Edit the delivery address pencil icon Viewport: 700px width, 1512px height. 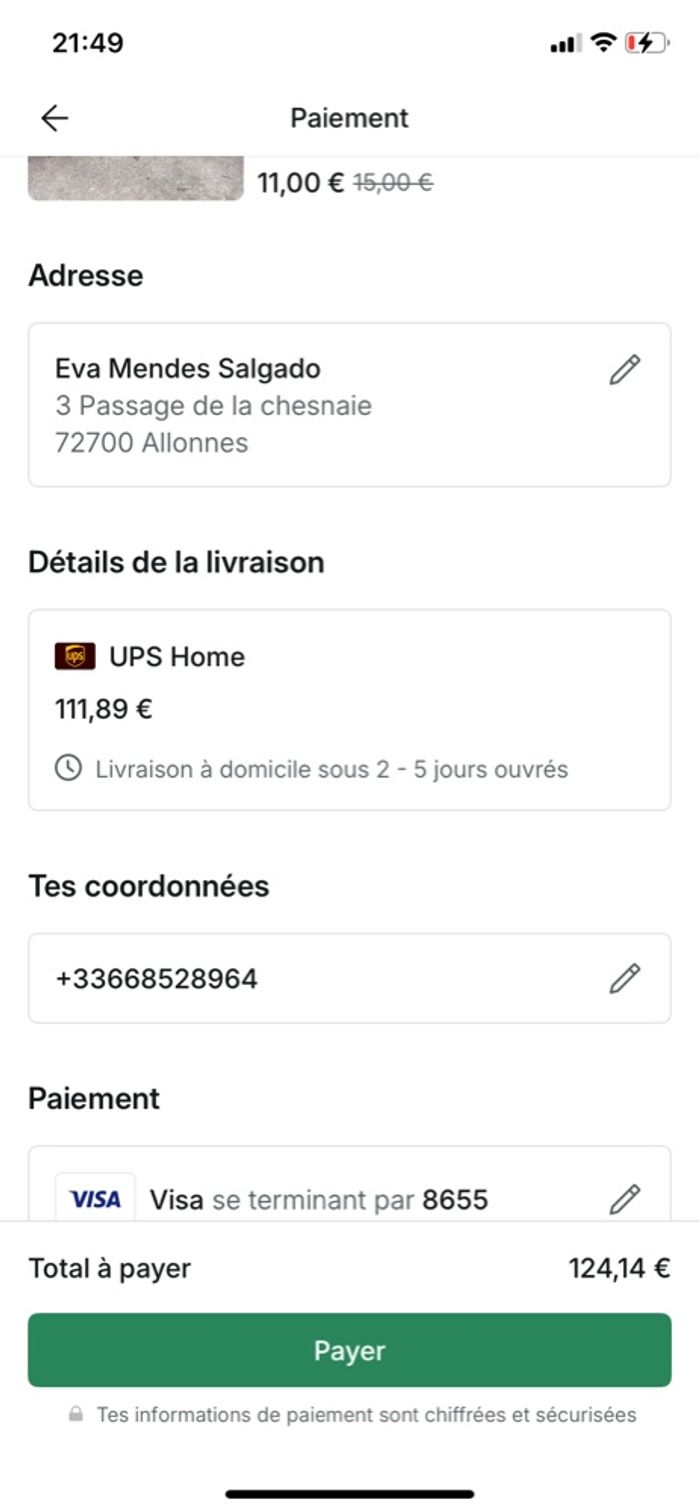(625, 370)
